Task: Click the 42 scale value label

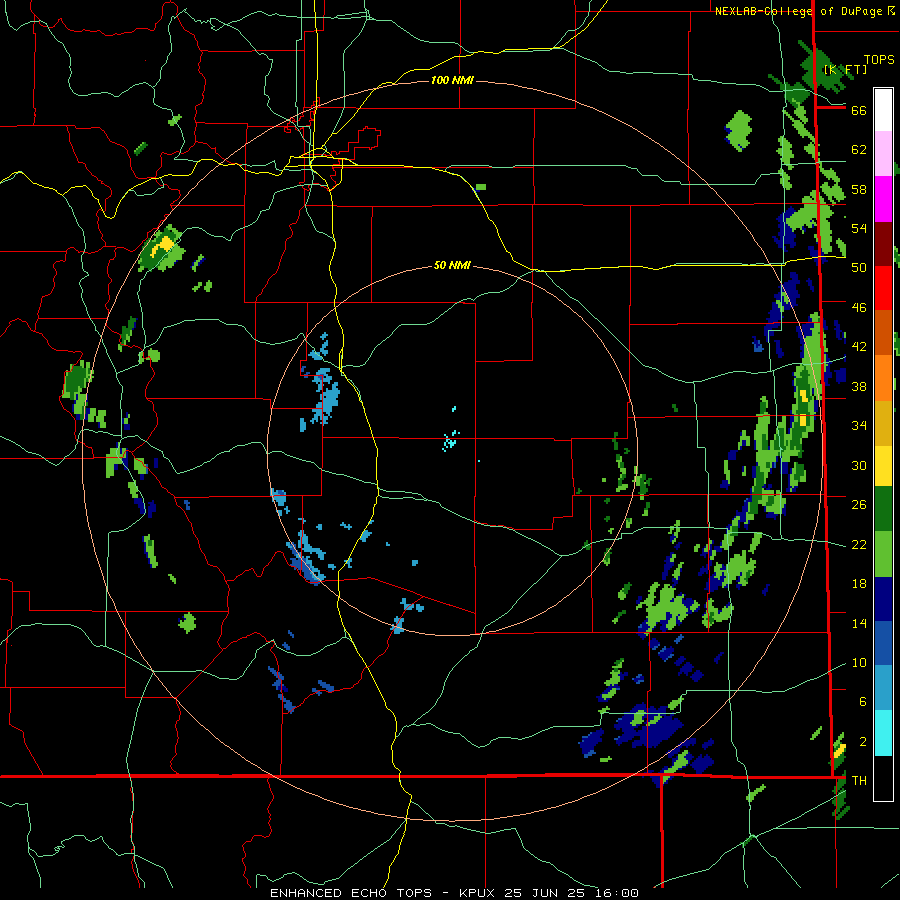Action: click(x=859, y=346)
